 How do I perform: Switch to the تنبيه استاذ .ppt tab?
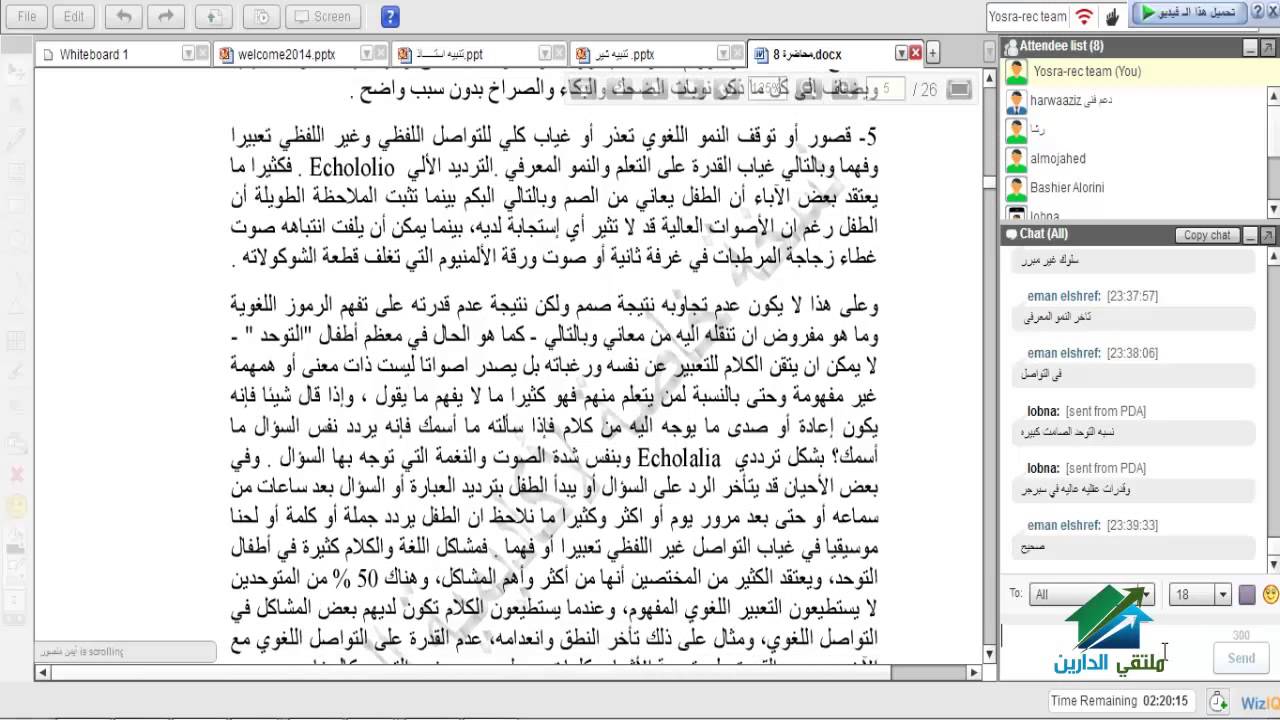[x=479, y=54]
